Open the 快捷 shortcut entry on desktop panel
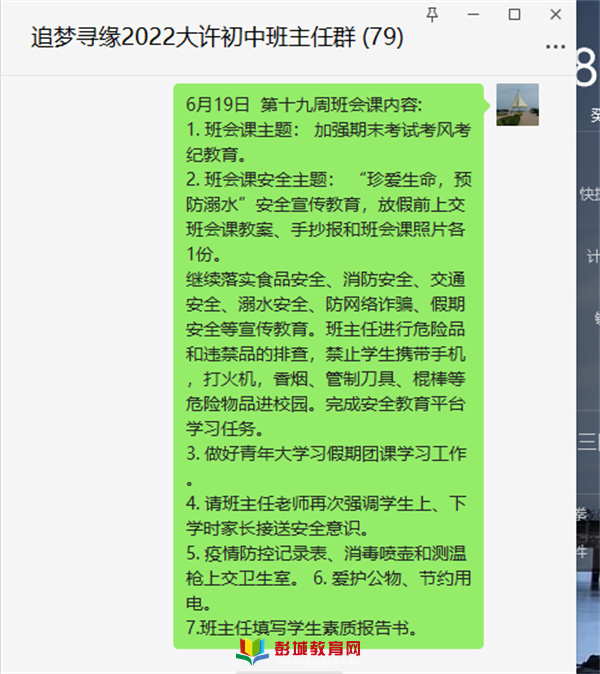Viewport: 600px width, 674px height. (x=590, y=194)
